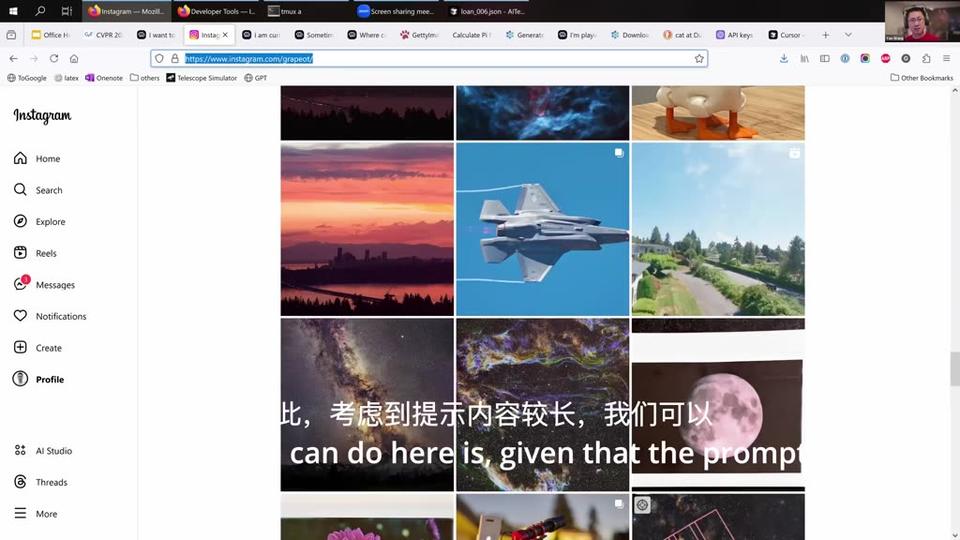Open the Onenote bookmark
This screenshot has width=960, height=540.
(x=104, y=78)
